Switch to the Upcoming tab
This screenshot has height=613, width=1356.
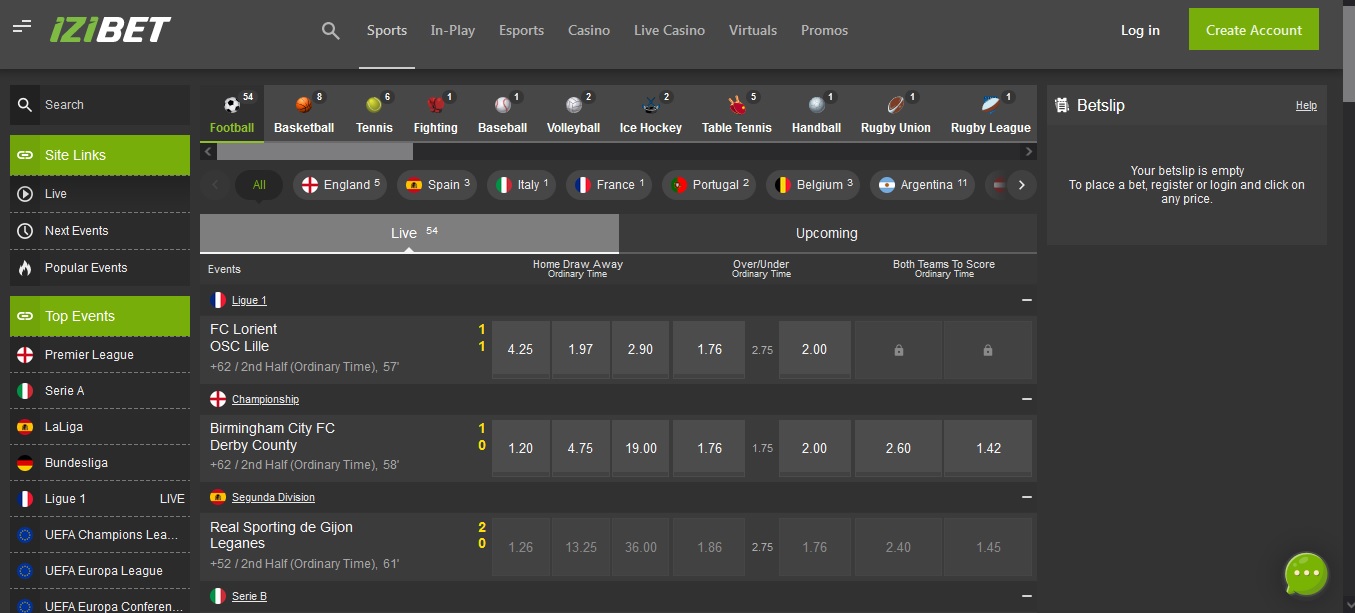(x=827, y=233)
